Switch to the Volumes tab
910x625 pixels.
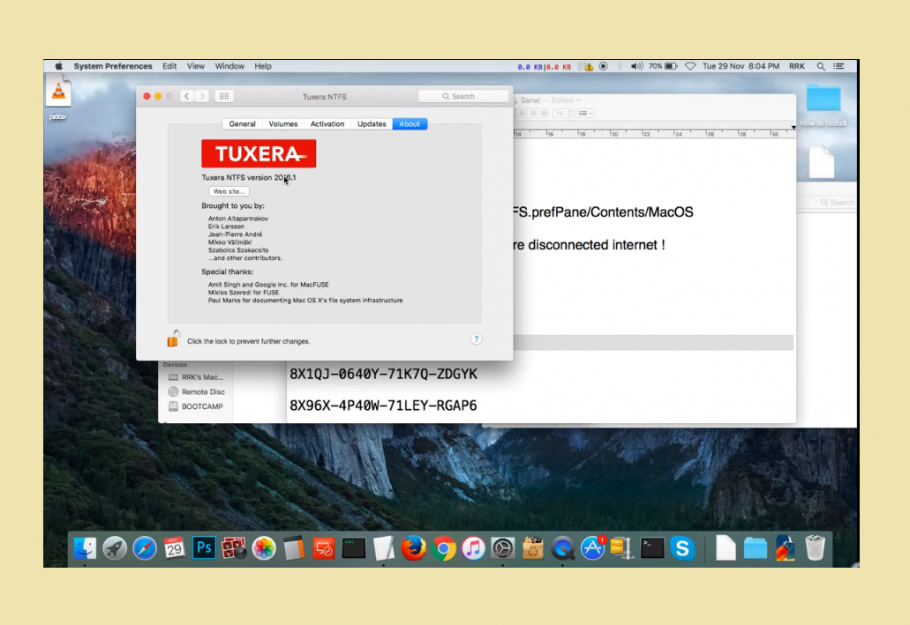click(x=283, y=124)
